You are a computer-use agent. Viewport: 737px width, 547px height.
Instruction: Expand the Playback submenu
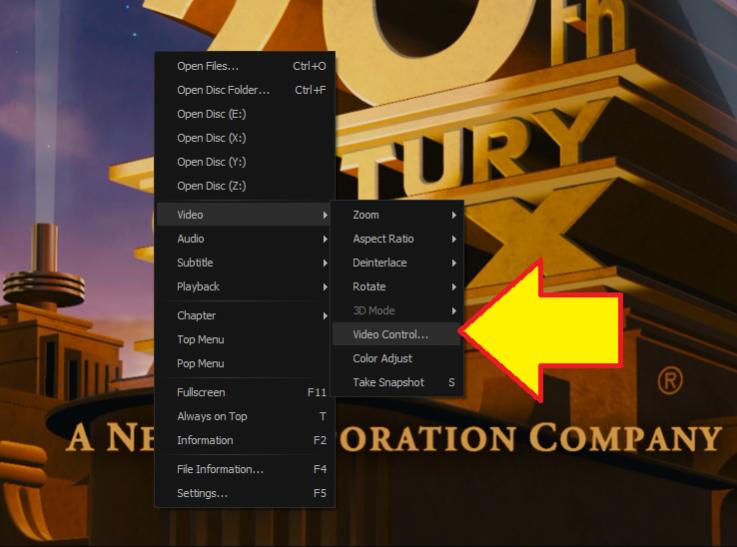point(244,287)
